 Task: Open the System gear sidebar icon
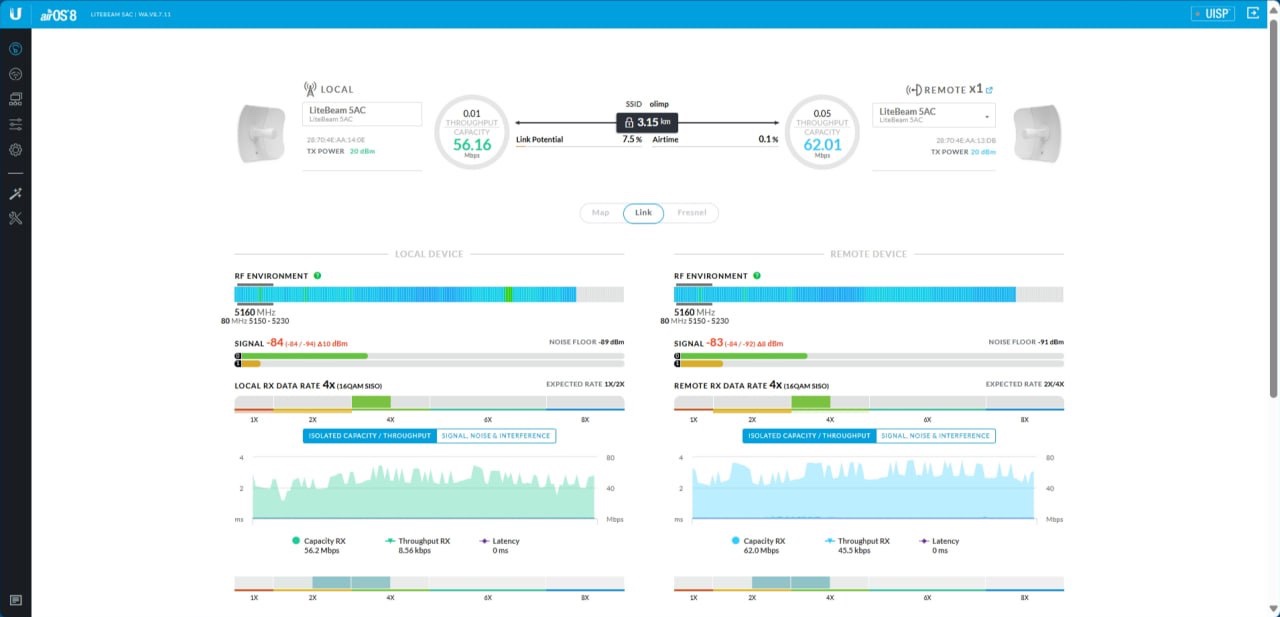coord(15,150)
